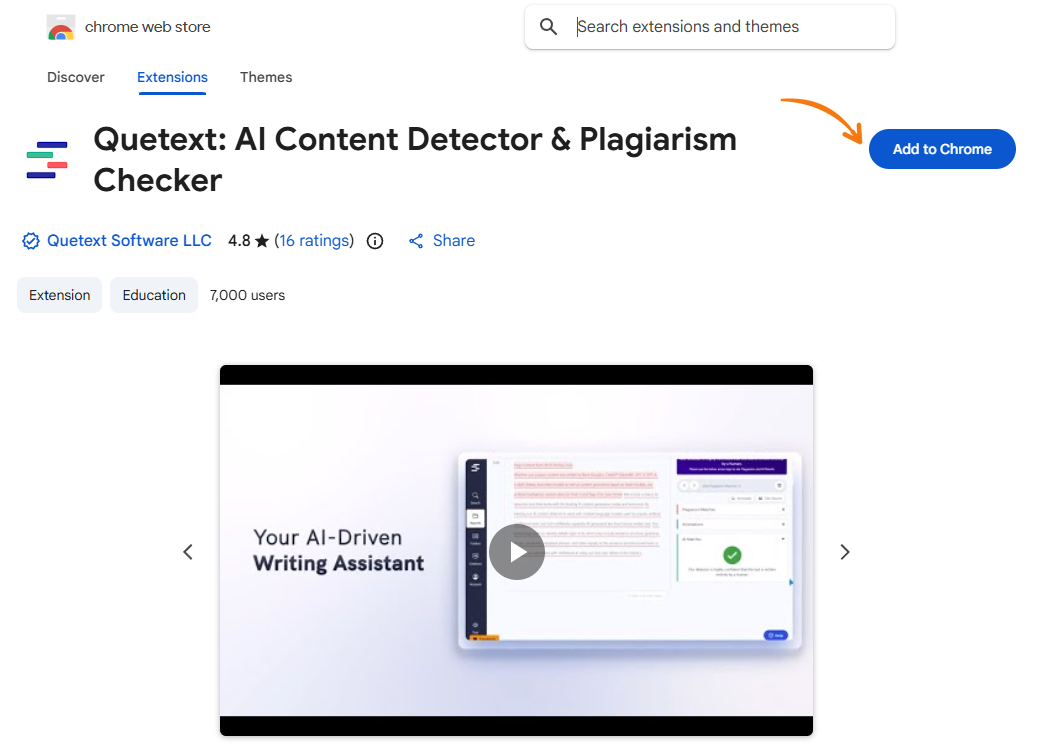The width and height of the screenshot is (1058, 753).
Task: Switch to the Extensions tab
Action: 172,78
